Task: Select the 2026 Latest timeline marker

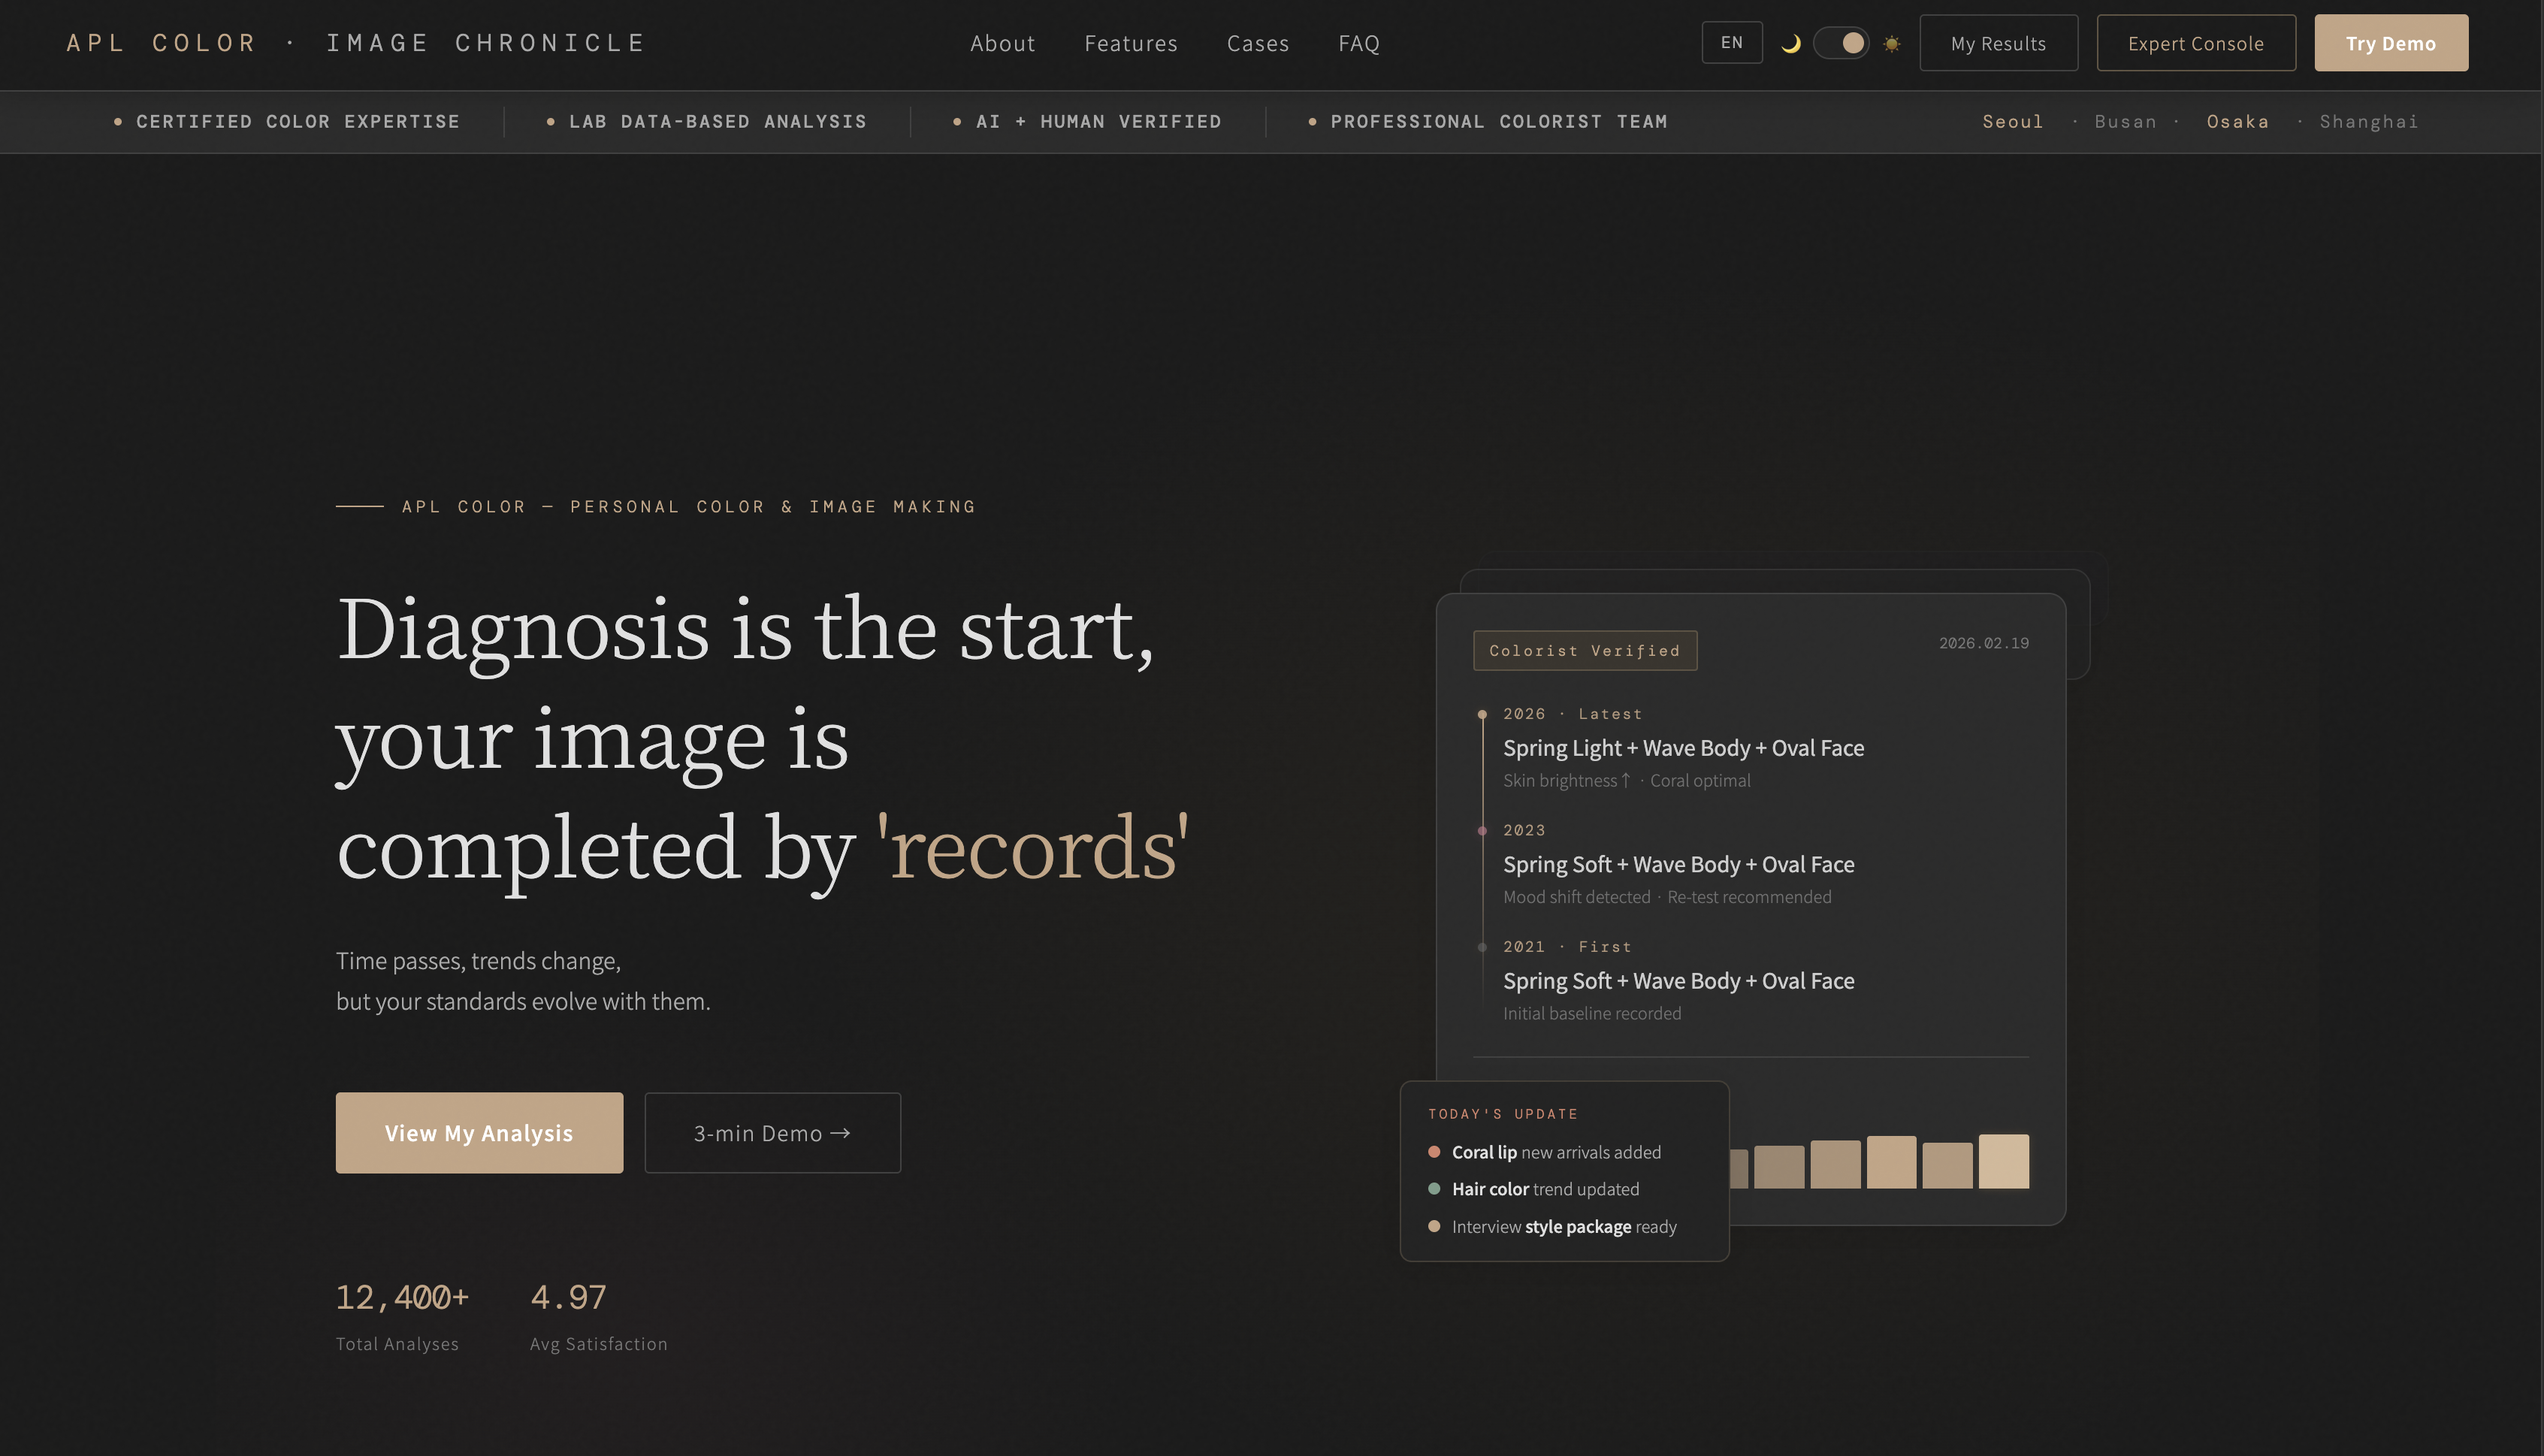Action: tap(1482, 714)
